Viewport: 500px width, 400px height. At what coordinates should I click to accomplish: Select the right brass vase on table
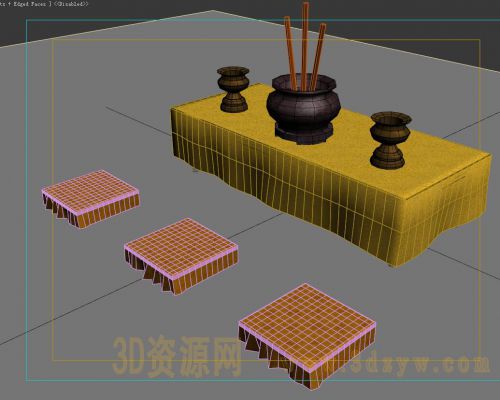[390, 140]
